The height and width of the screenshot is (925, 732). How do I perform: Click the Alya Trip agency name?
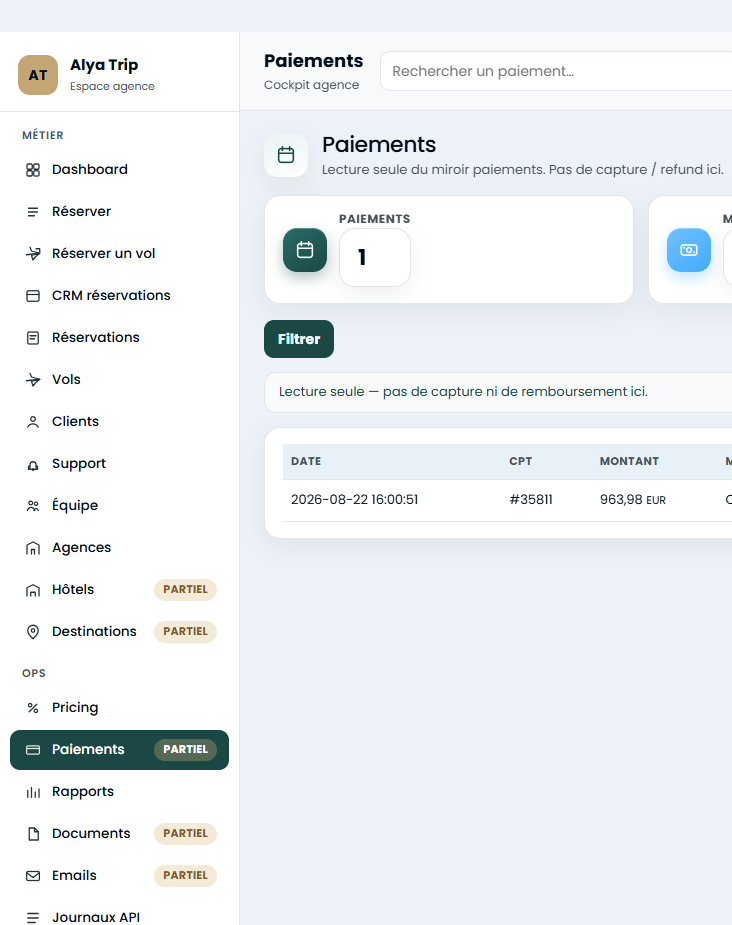click(x=104, y=65)
